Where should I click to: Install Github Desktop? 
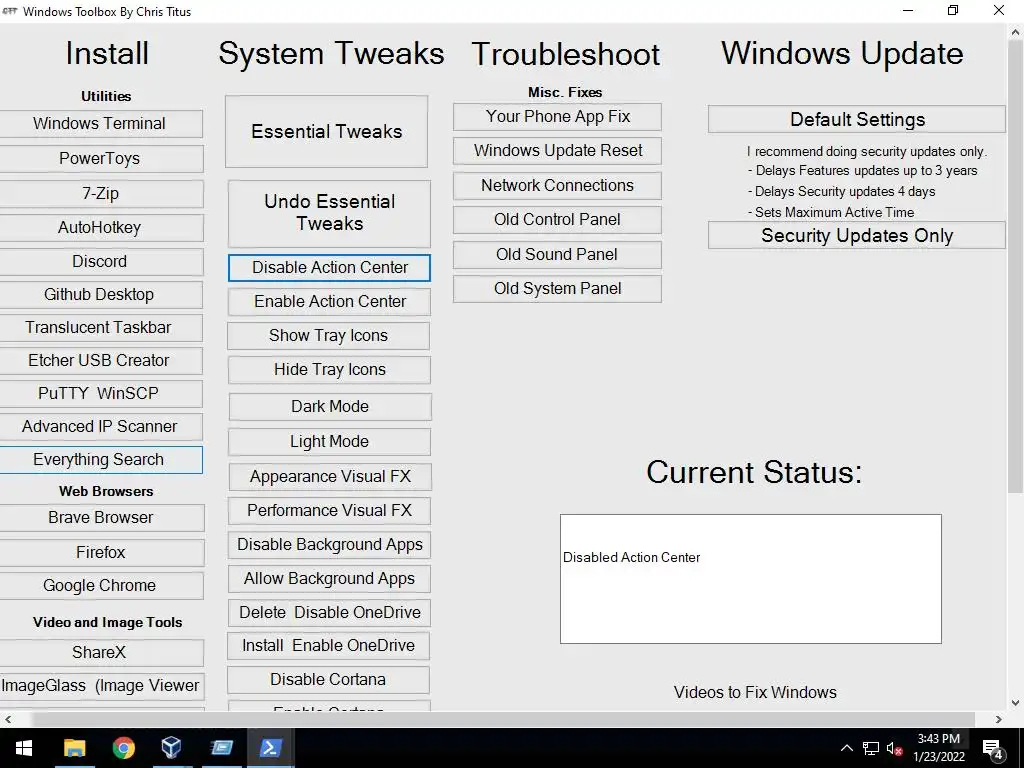pos(99,295)
